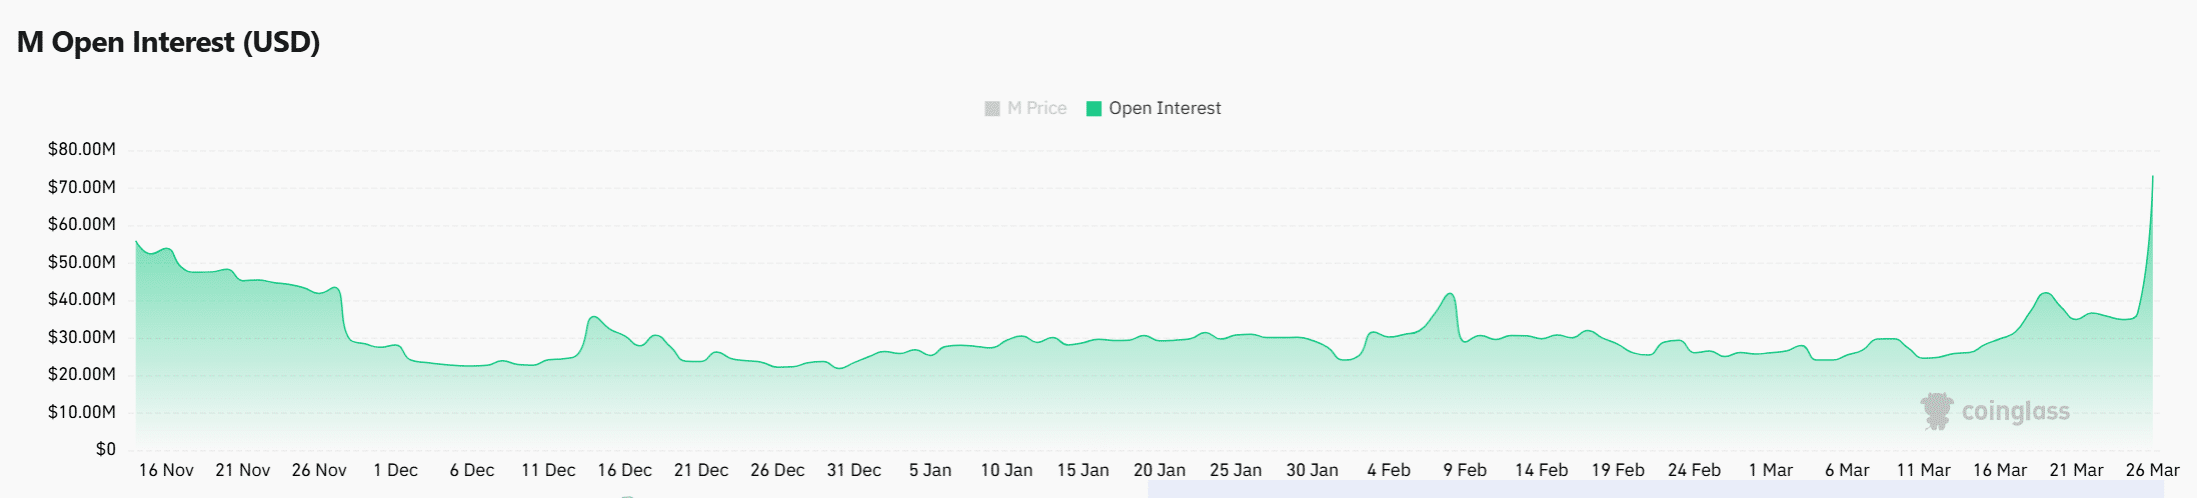Screen dimensions: 2197x498
Task: Click the coinglass watermark logo icon
Action: tap(1937, 411)
